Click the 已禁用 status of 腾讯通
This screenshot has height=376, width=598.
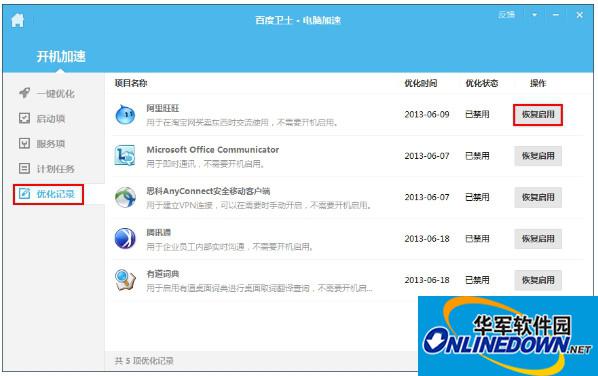pyautogui.click(x=477, y=239)
